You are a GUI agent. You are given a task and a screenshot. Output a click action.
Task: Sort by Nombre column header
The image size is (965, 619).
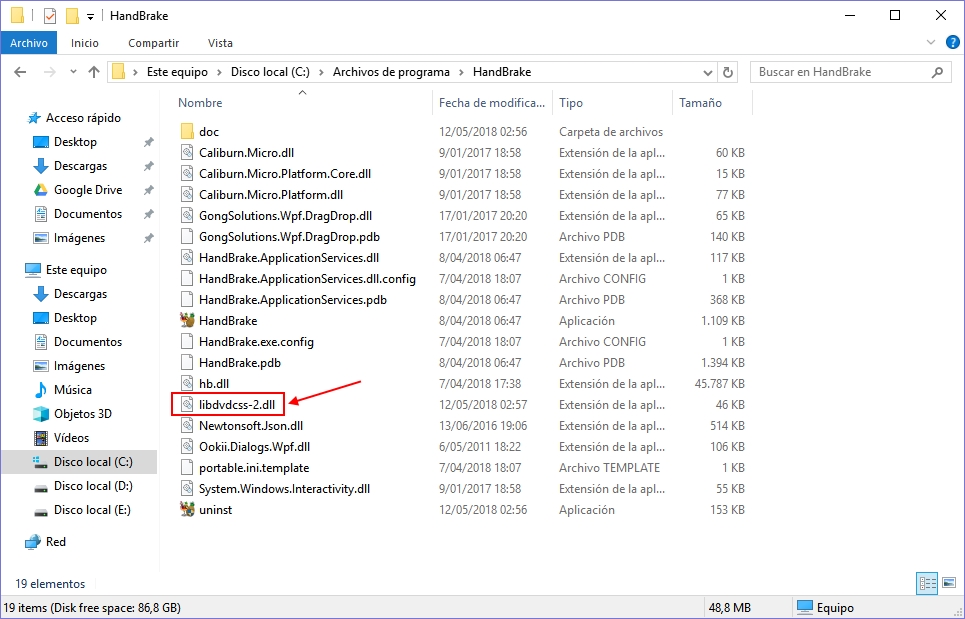(x=200, y=103)
